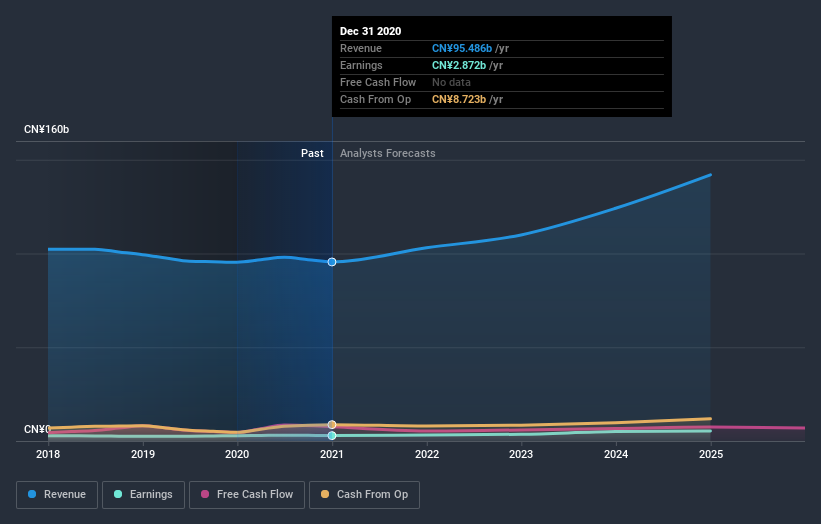
Task: Click the revenue line endpoint at 2025
Action: click(x=711, y=175)
